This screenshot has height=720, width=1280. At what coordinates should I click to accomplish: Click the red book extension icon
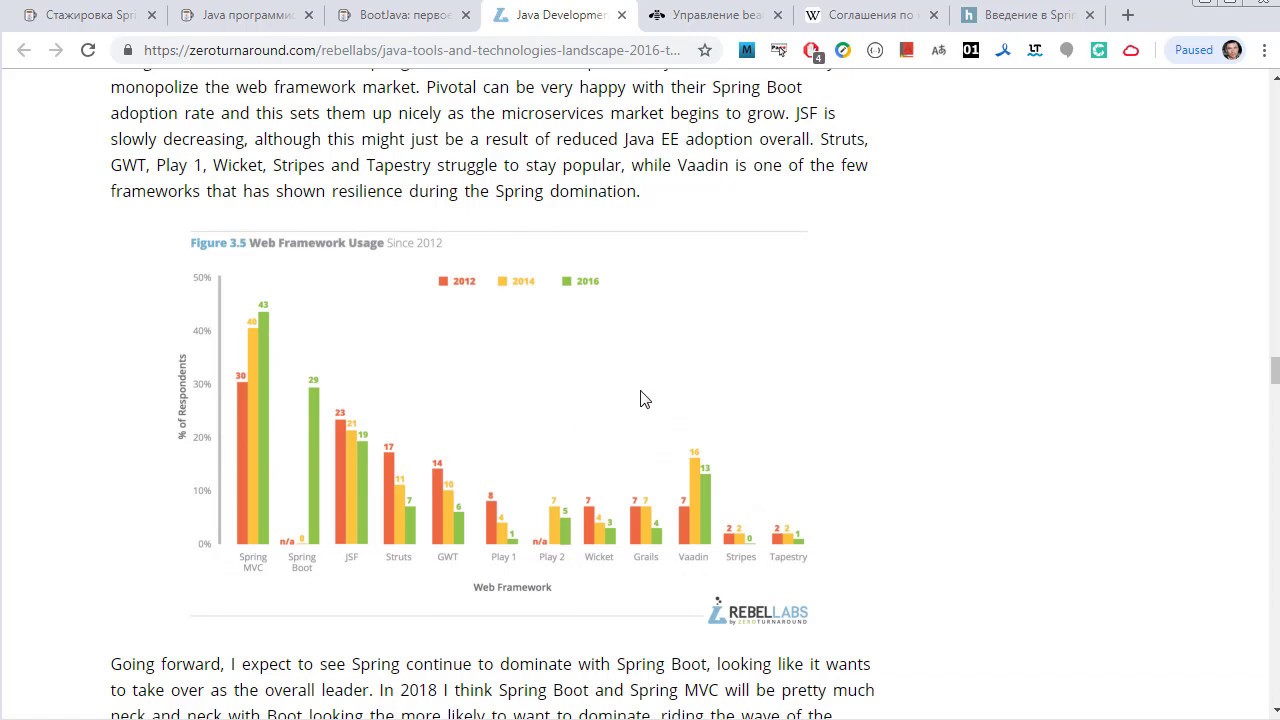click(907, 50)
